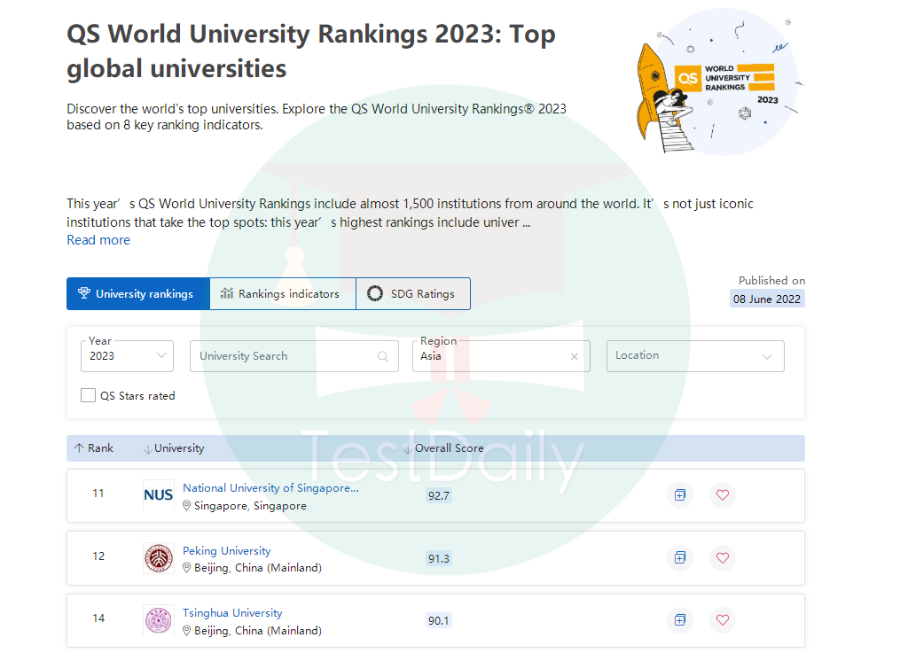Enable the QS Stars rated checkbox
This screenshot has height=661, width=900.
(88, 396)
